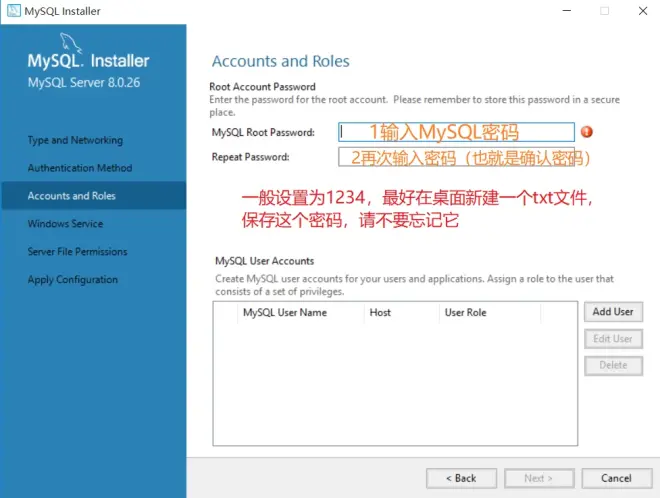Select the Accounts and Roles step
Image resolution: width=660 pixels, height=498 pixels.
pos(93,196)
